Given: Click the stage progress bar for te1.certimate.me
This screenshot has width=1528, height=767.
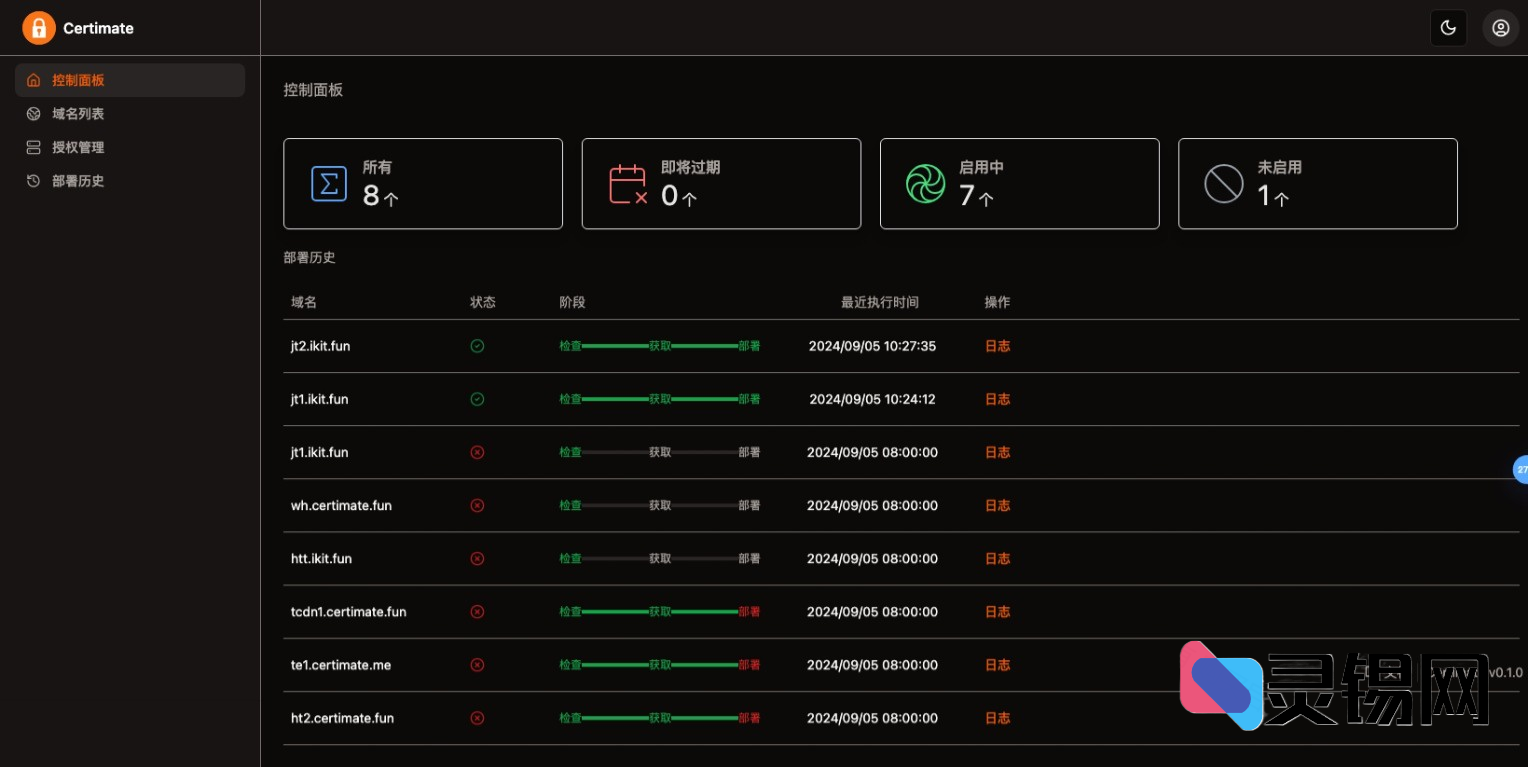Looking at the screenshot, I should tap(659, 665).
